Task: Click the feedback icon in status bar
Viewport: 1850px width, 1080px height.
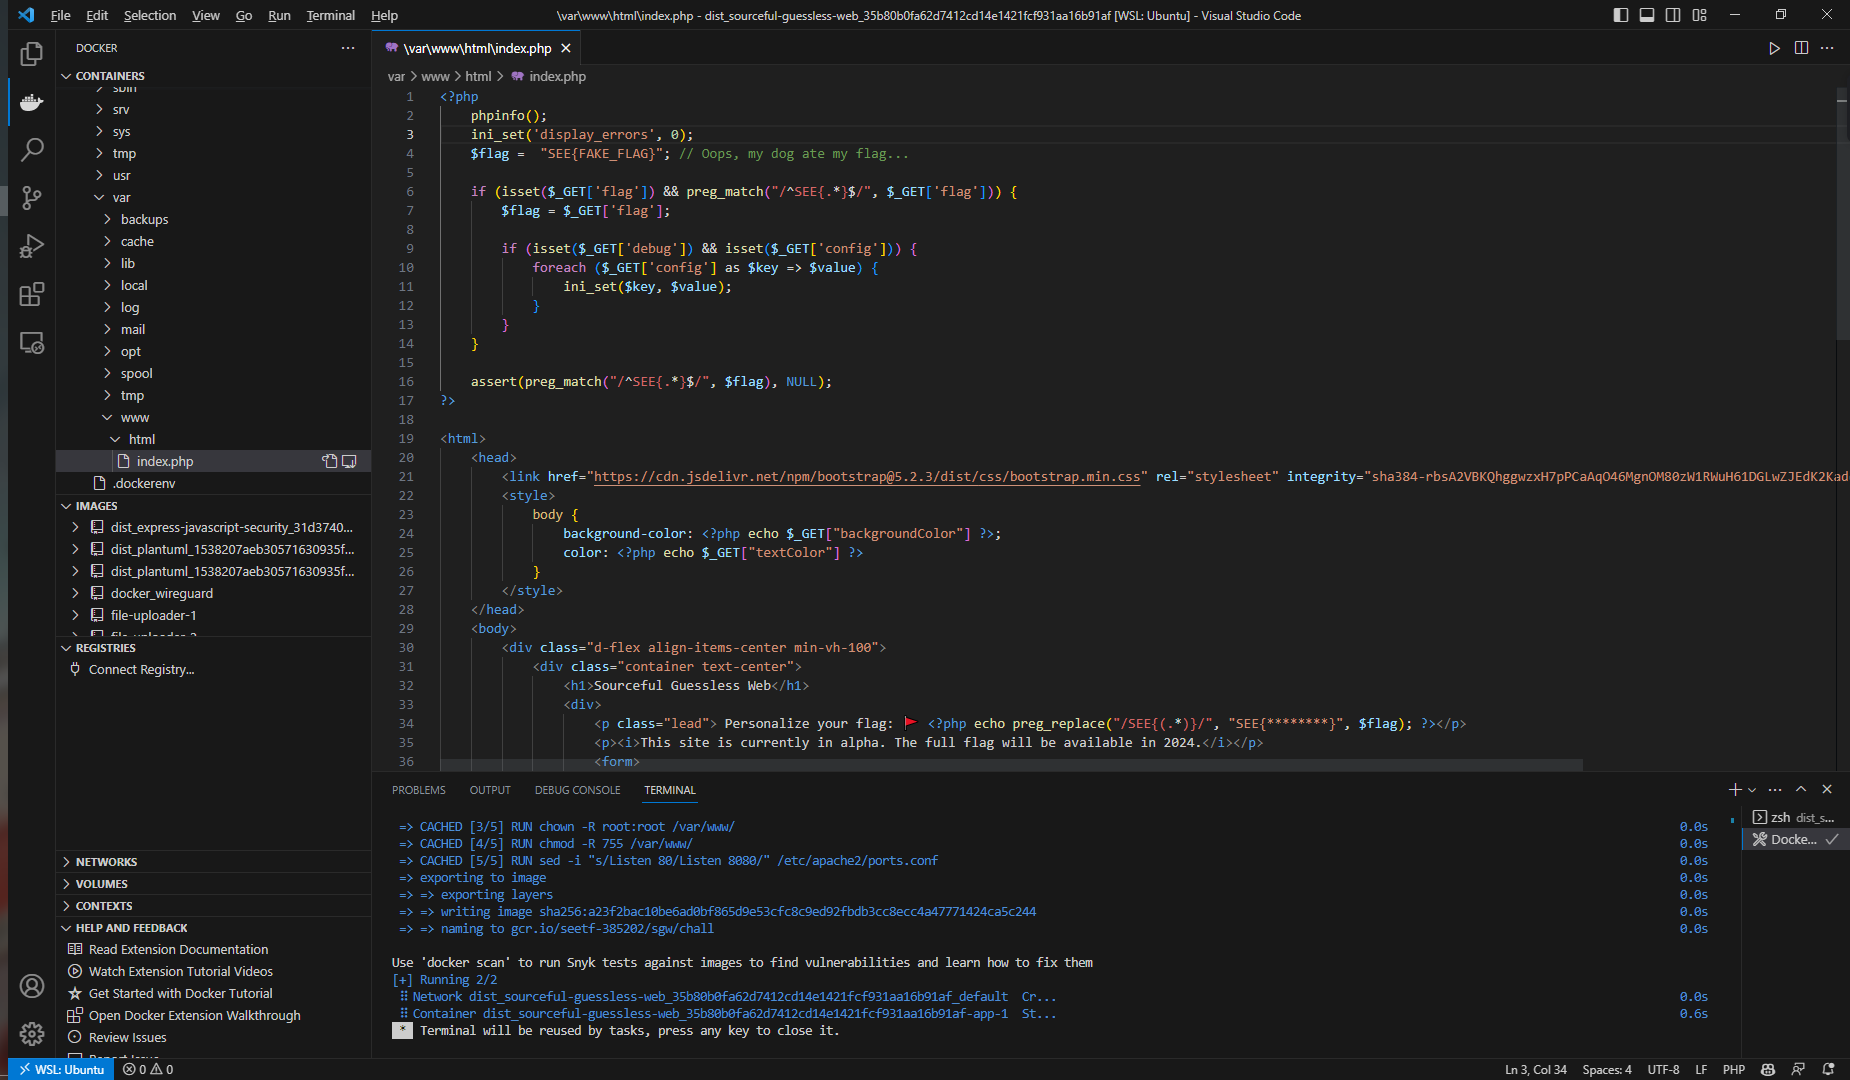Action: pyautogui.click(x=1798, y=1069)
